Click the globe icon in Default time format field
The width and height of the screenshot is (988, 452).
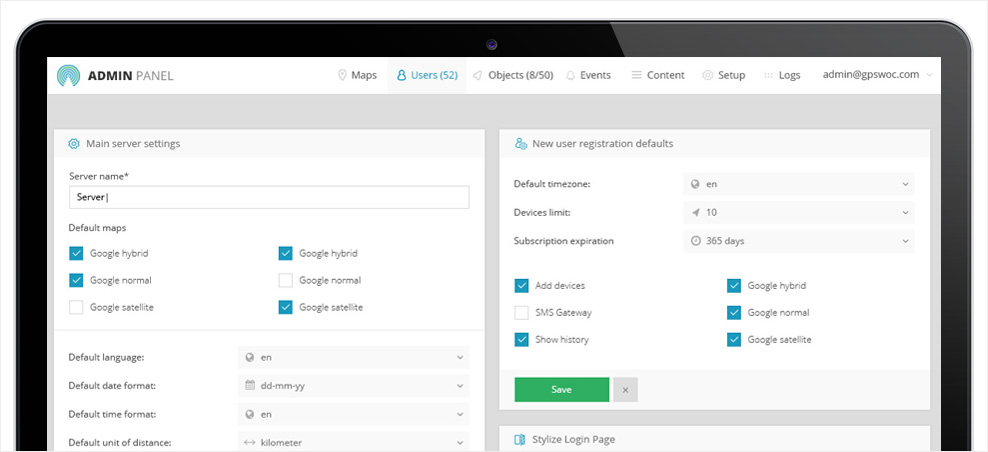click(x=250, y=414)
